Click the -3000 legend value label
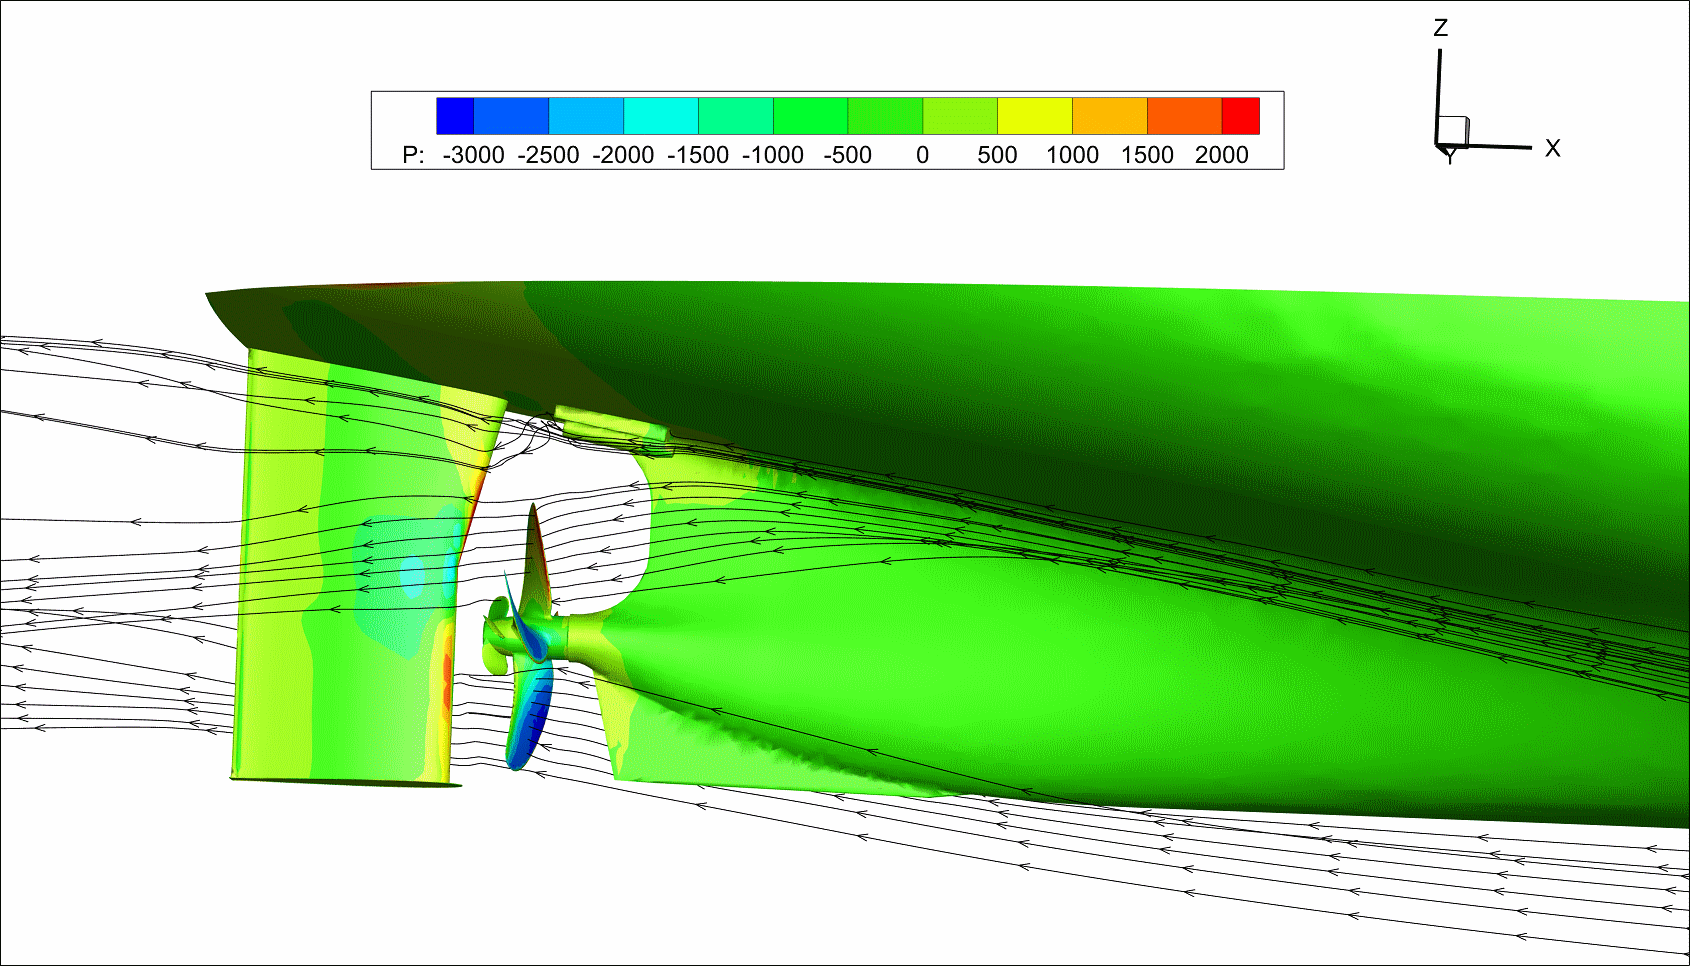 pyautogui.click(x=473, y=155)
